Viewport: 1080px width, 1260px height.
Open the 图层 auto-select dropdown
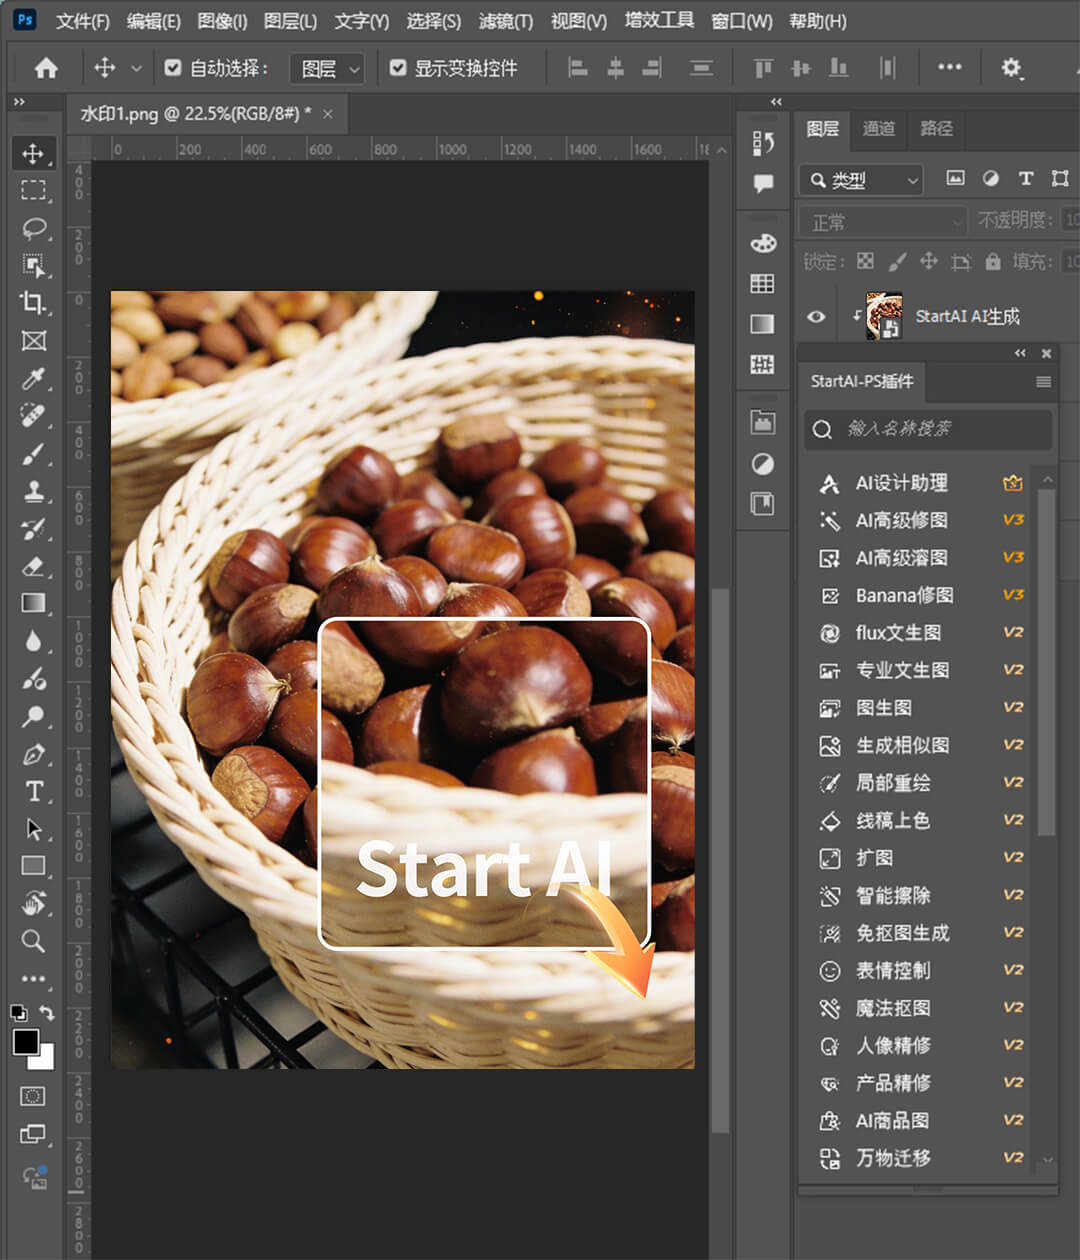pos(327,68)
